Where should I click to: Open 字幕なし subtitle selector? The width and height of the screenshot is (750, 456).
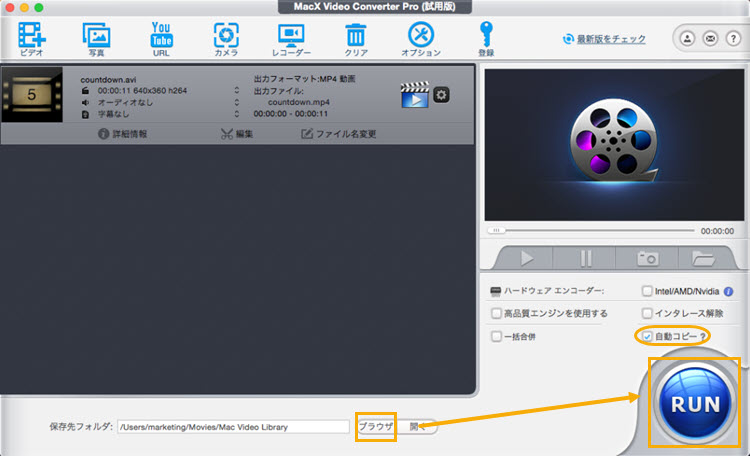[x=236, y=114]
